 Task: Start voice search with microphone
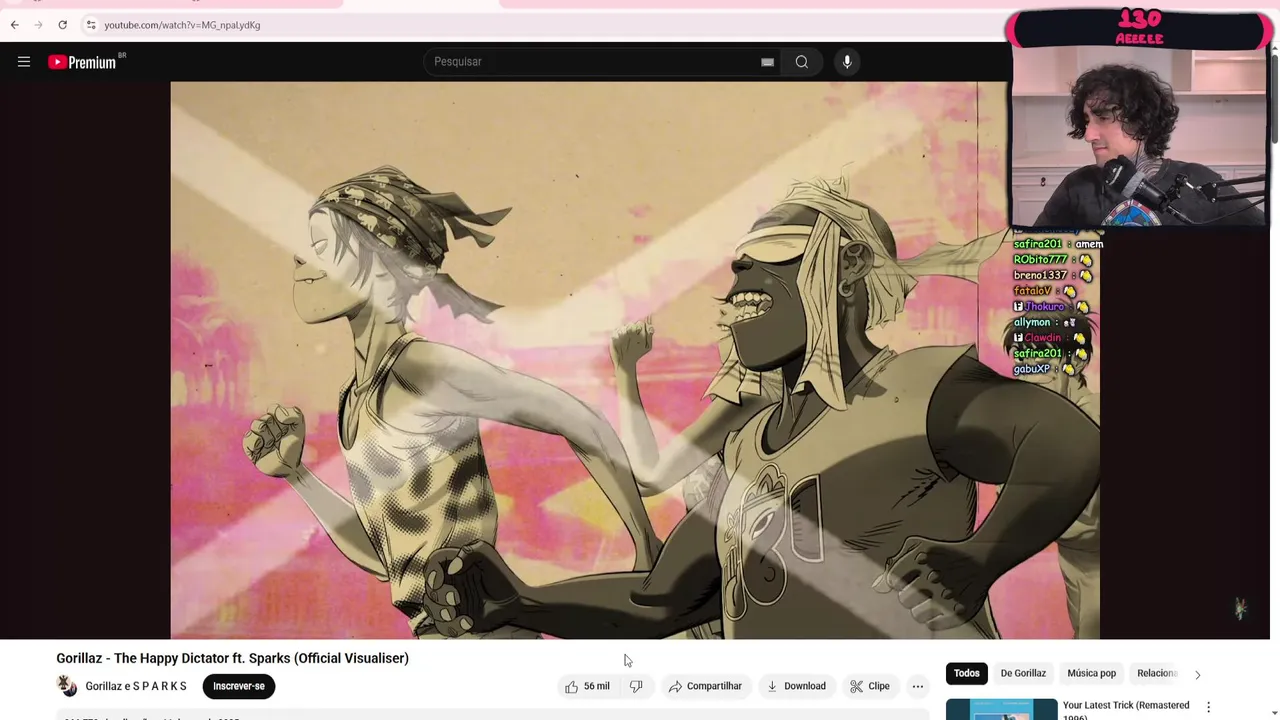point(847,62)
